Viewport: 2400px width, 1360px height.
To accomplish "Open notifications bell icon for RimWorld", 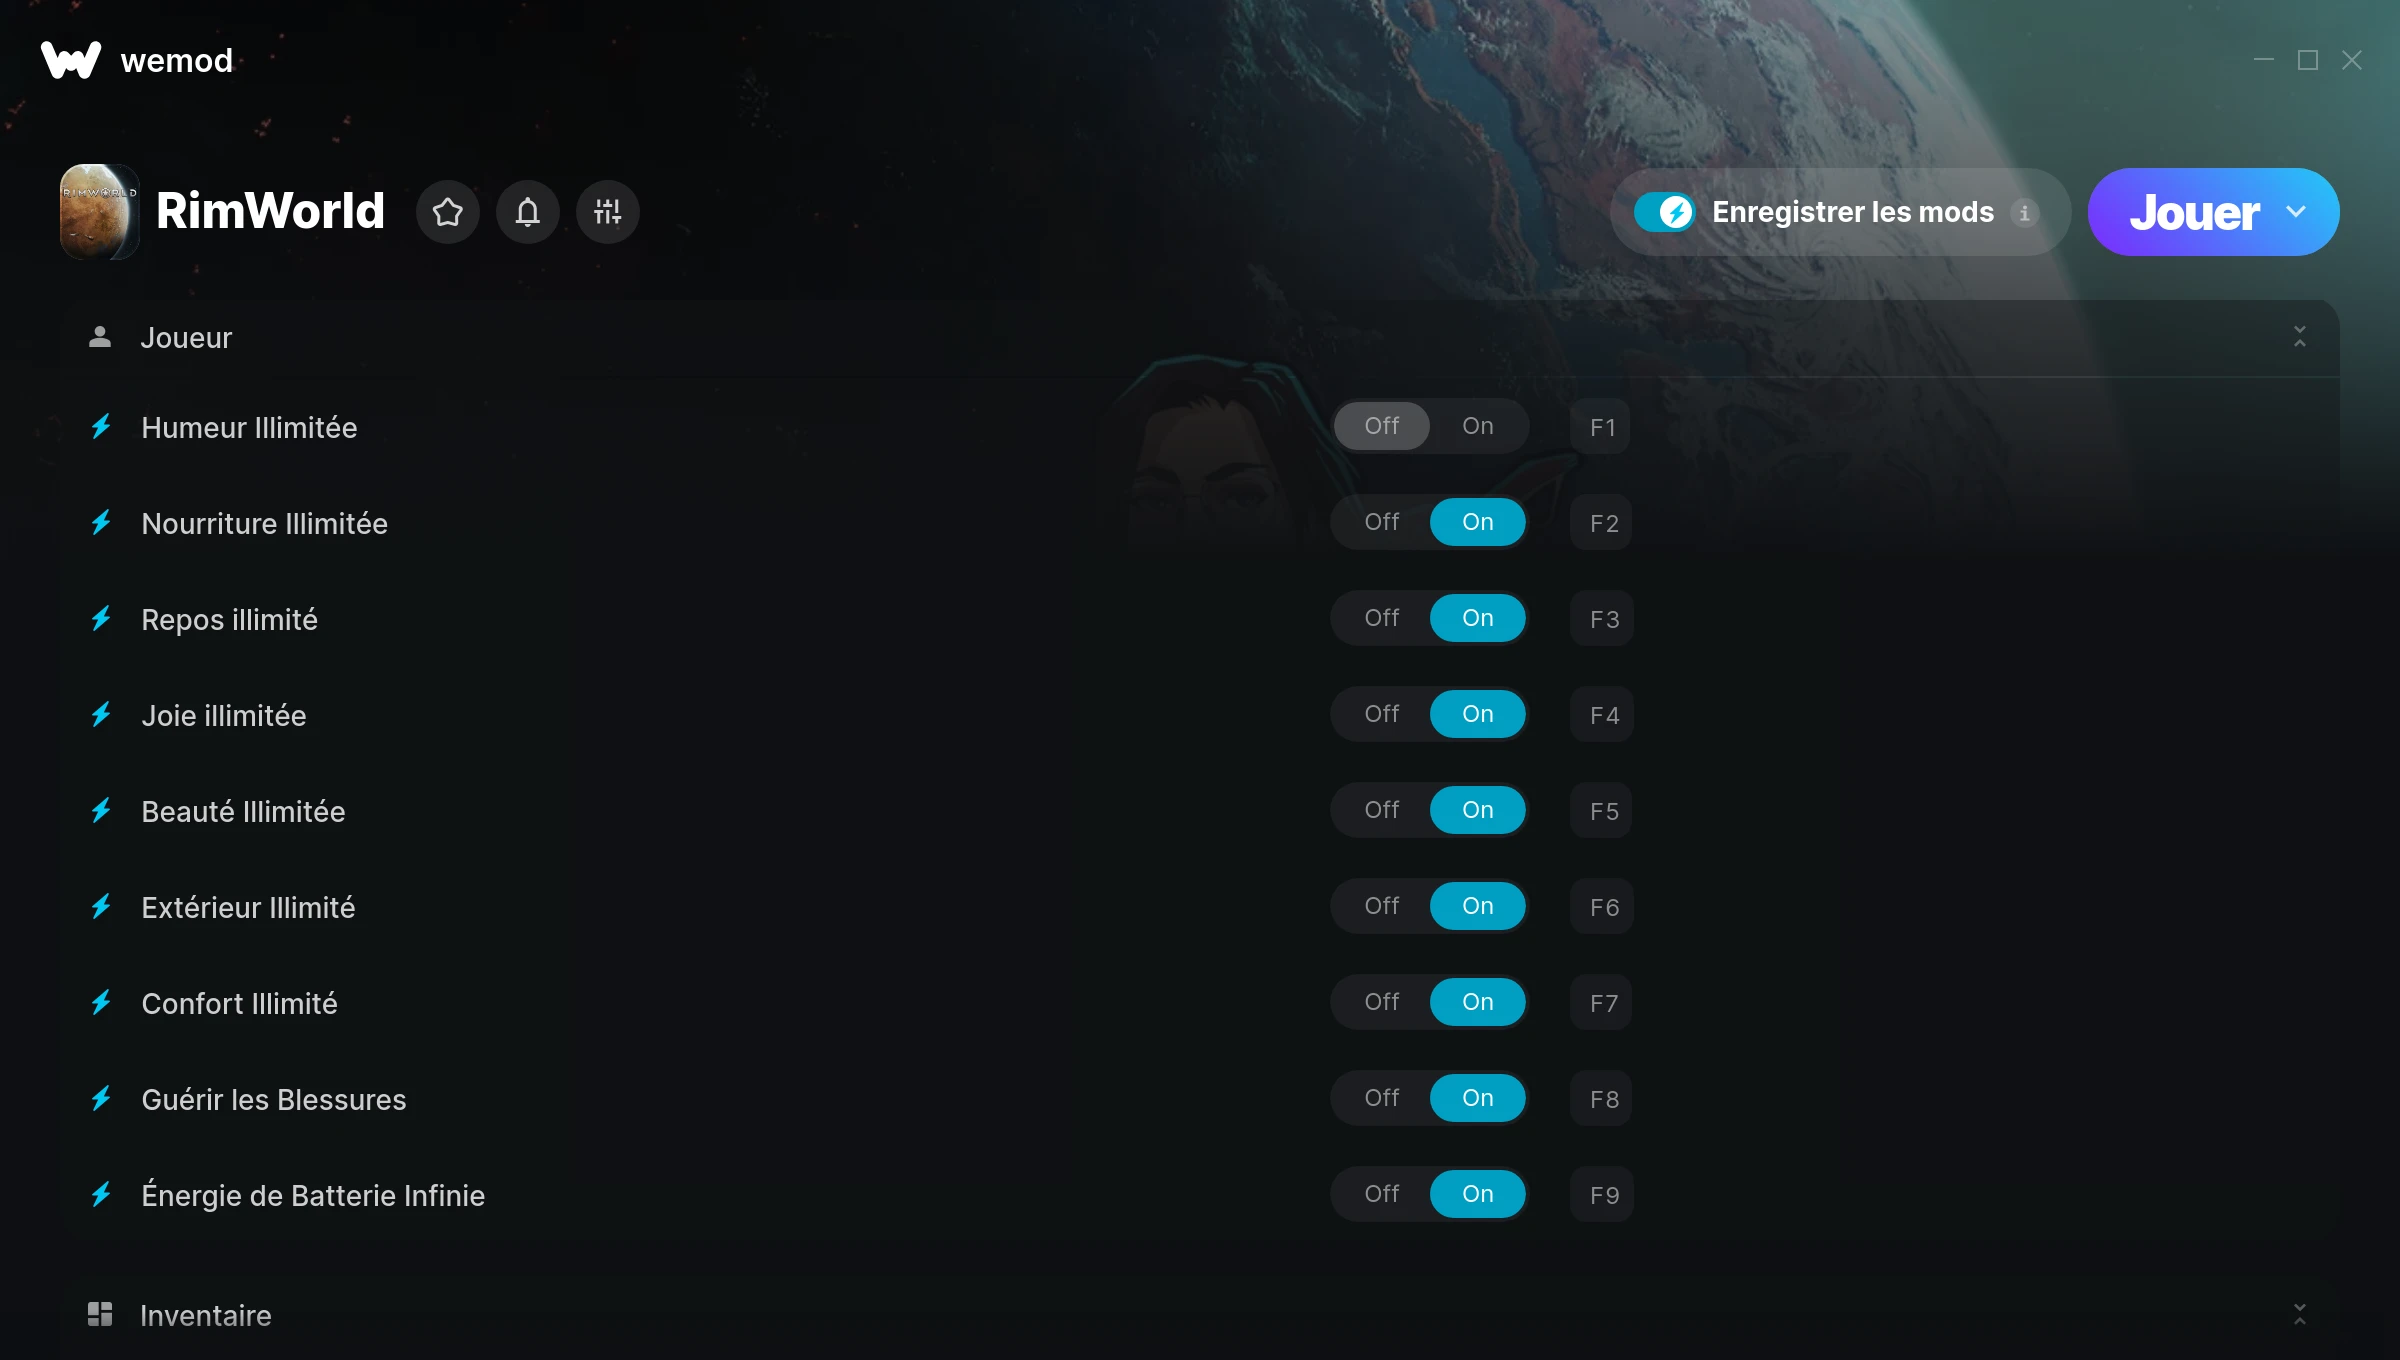I will [x=527, y=212].
